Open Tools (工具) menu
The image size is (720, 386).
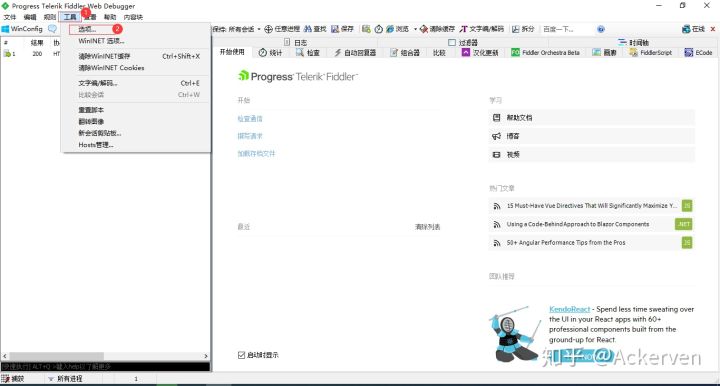click(70, 17)
